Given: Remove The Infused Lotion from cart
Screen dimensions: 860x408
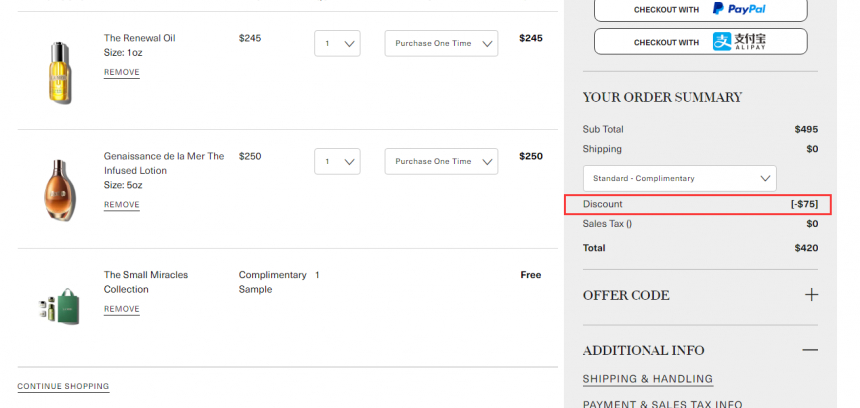Looking at the screenshot, I should [x=122, y=205].
